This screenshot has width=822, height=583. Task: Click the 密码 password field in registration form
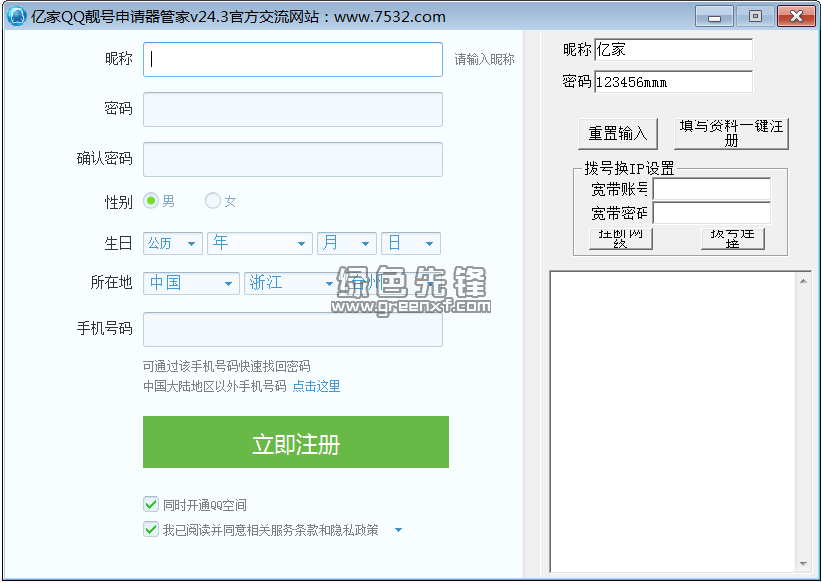point(293,109)
